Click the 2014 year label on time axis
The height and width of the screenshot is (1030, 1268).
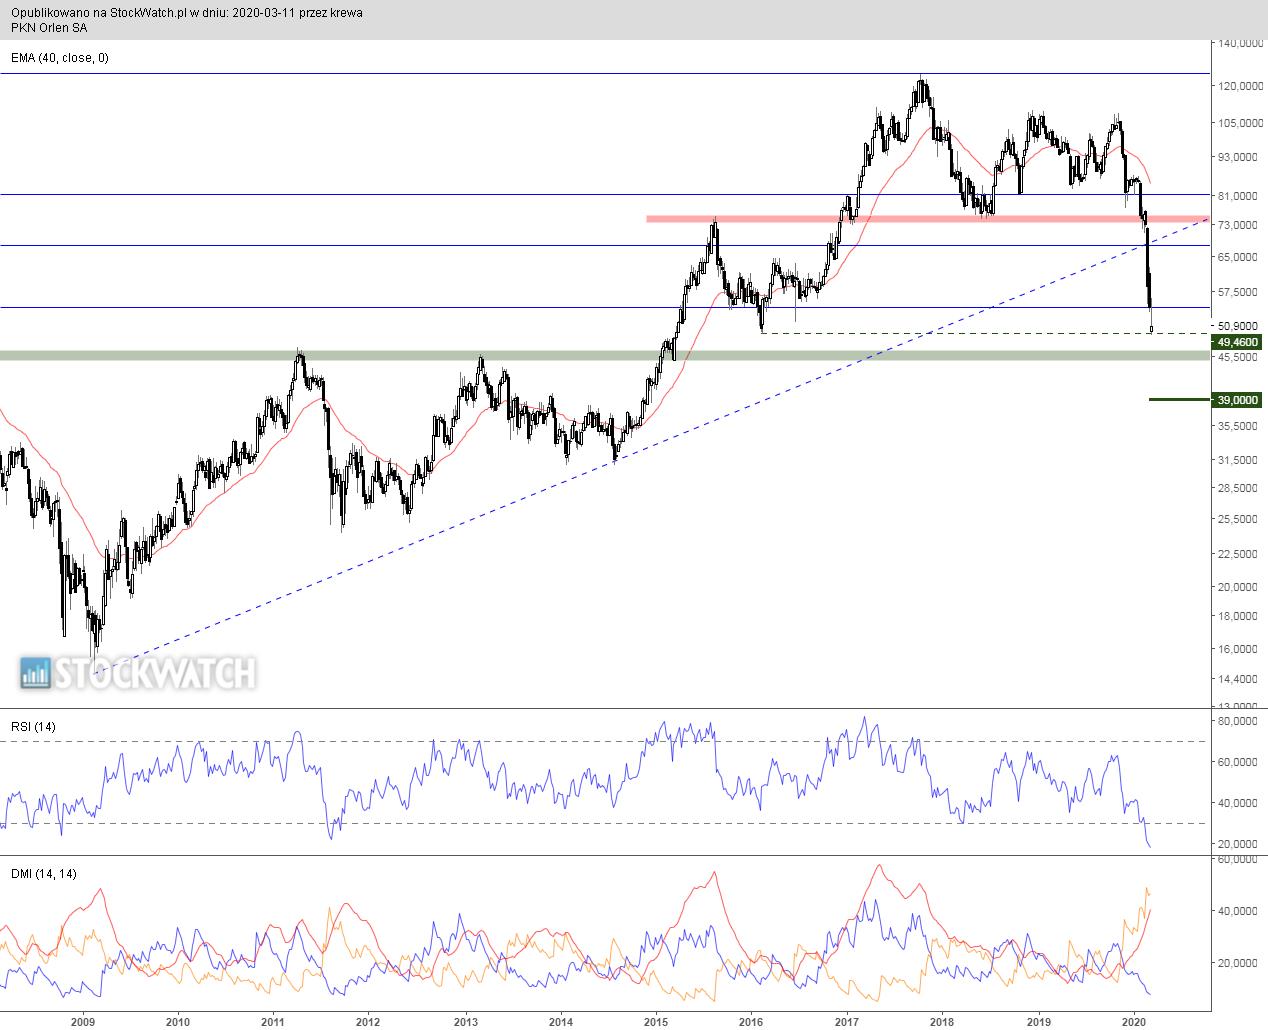coord(560,1021)
